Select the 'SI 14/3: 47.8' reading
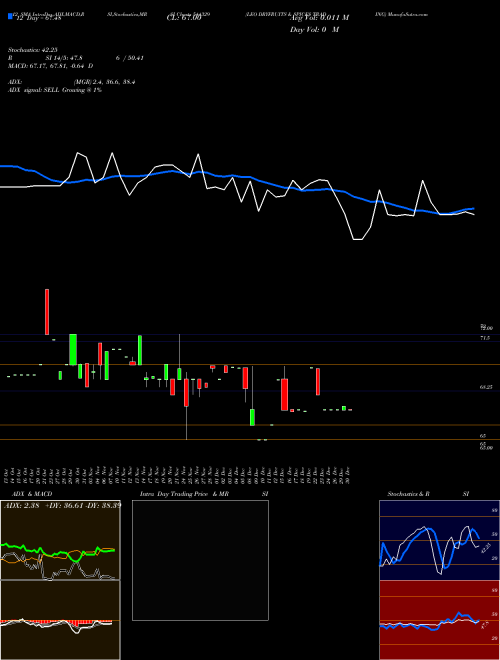 click(64, 58)
